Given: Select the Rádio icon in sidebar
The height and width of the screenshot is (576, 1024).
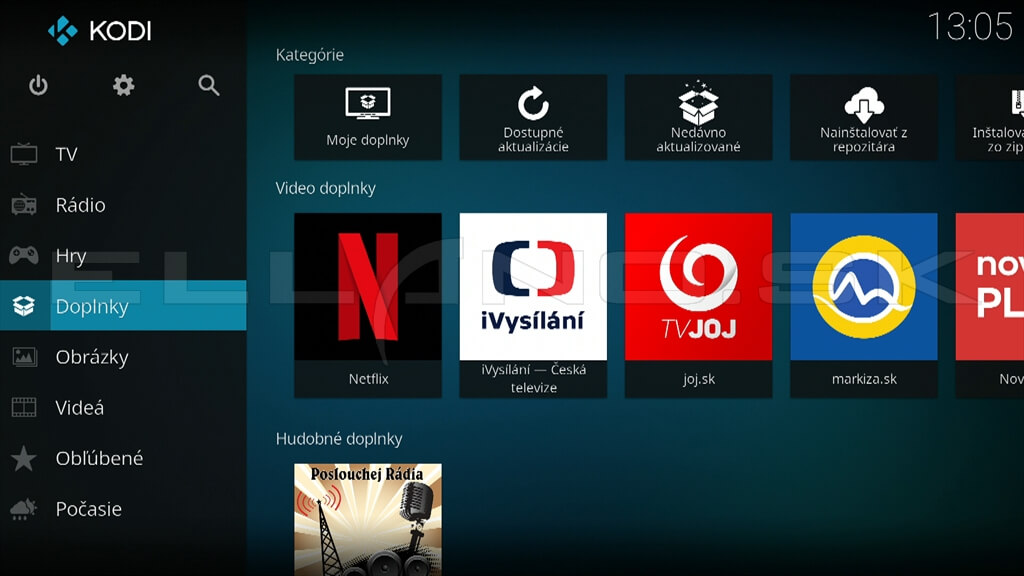Looking at the screenshot, I should point(24,204).
